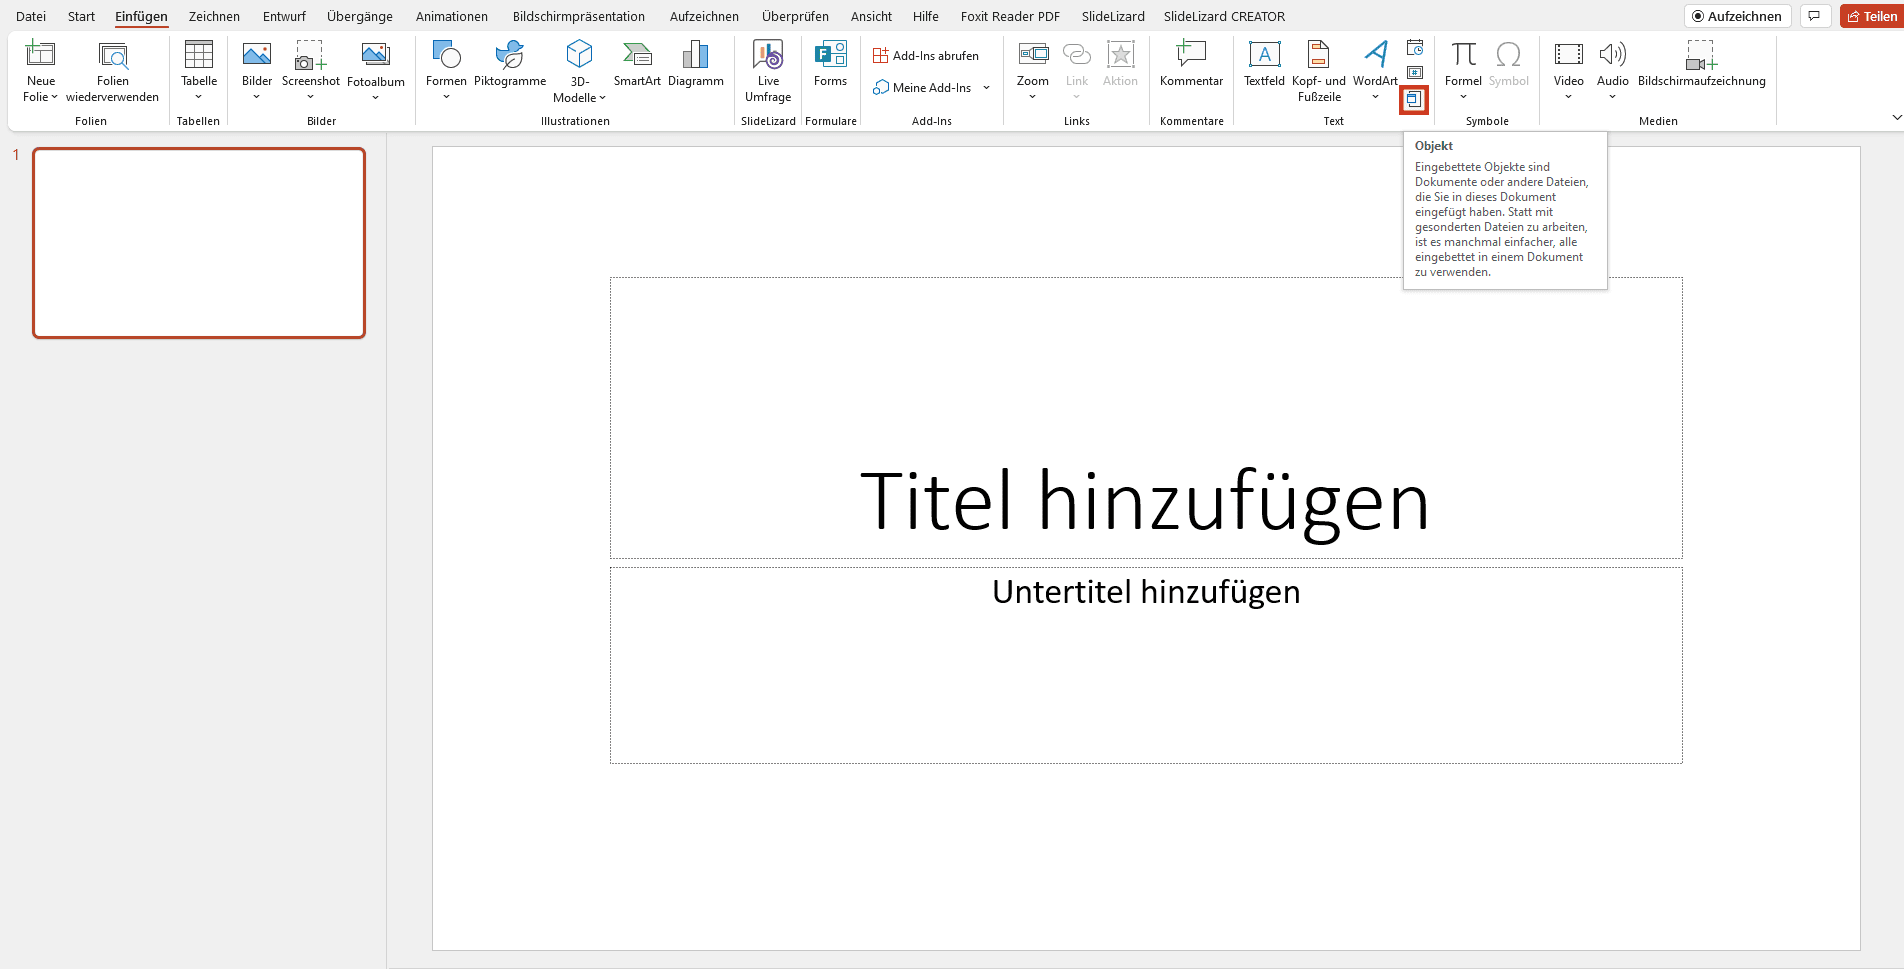Open the SlideLizard CREATOR tab

[1224, 16]
